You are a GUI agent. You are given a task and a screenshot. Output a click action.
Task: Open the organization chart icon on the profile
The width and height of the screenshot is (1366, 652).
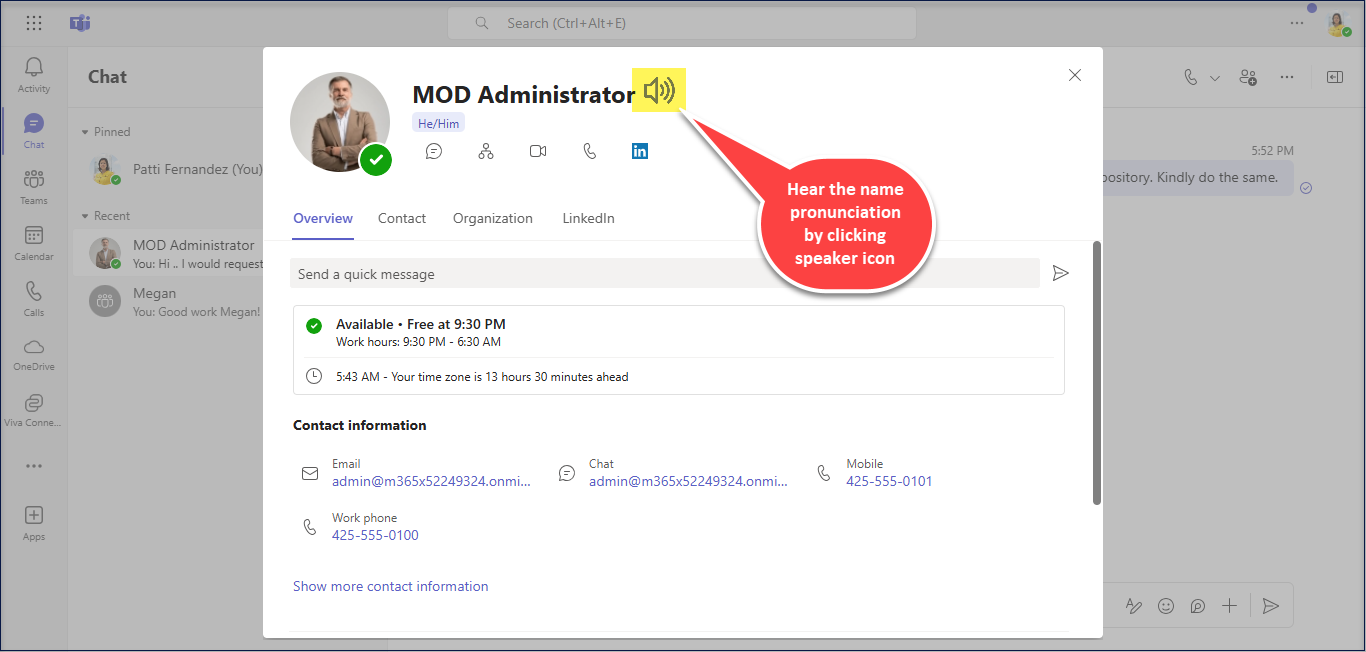[485, 150]
